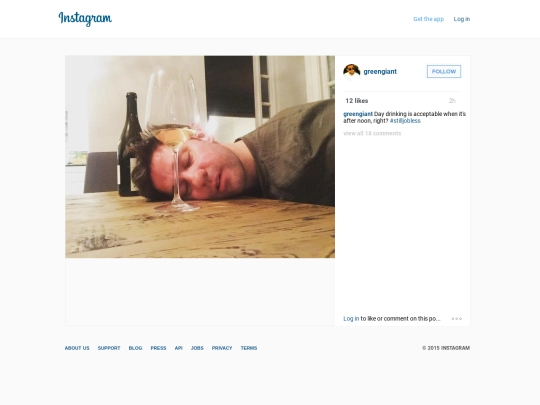
Task: Click the 12 likes count
Action: tap(357, 101)
